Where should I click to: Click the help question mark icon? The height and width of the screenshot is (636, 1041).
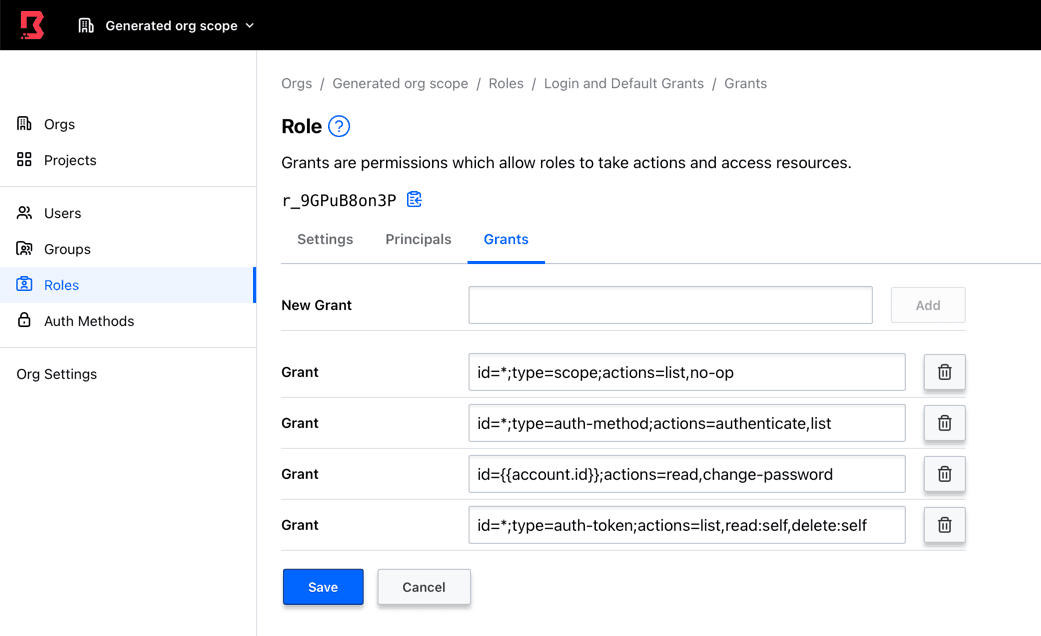pyautogui.click(x=339, y=127)
